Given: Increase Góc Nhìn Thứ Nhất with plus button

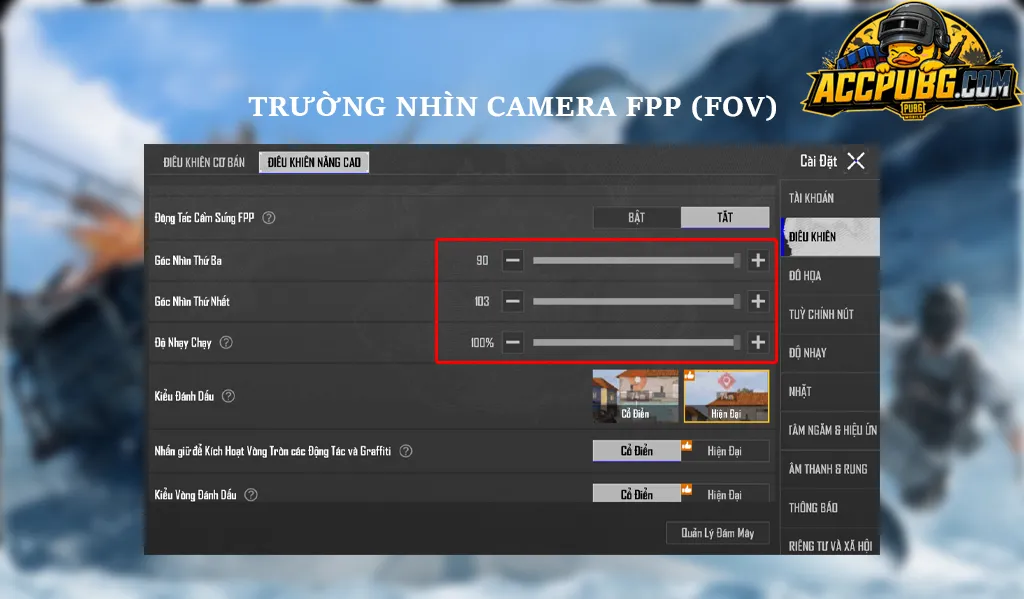Looking at the screenshot, I should pos(758,301).
